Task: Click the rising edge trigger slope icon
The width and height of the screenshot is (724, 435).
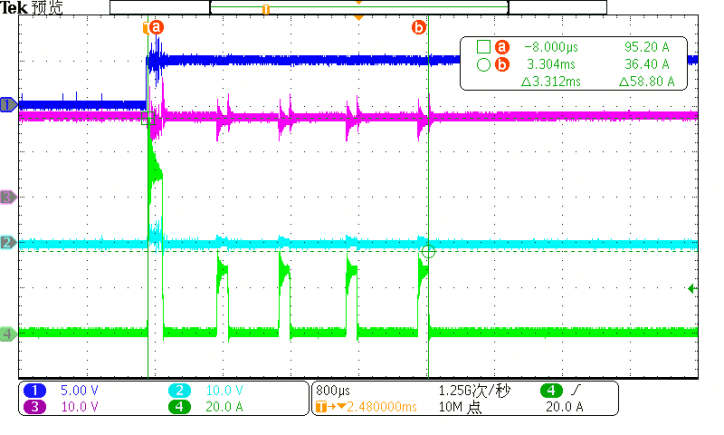Action: tap(576, 391)
